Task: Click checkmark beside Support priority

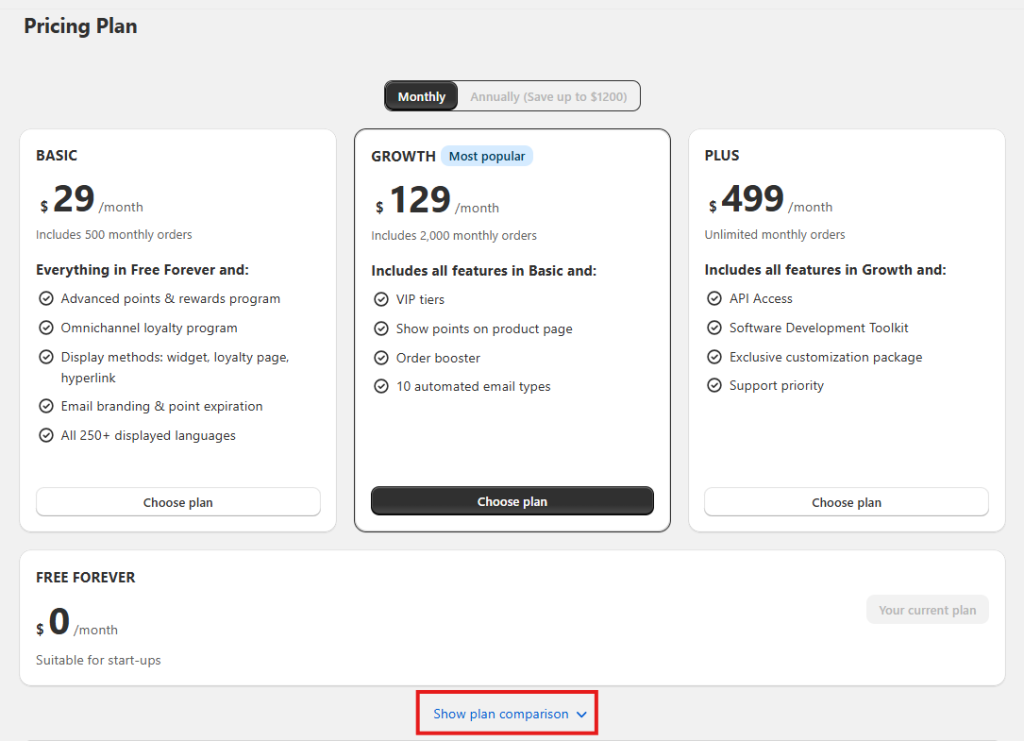Action: (714, 385)
